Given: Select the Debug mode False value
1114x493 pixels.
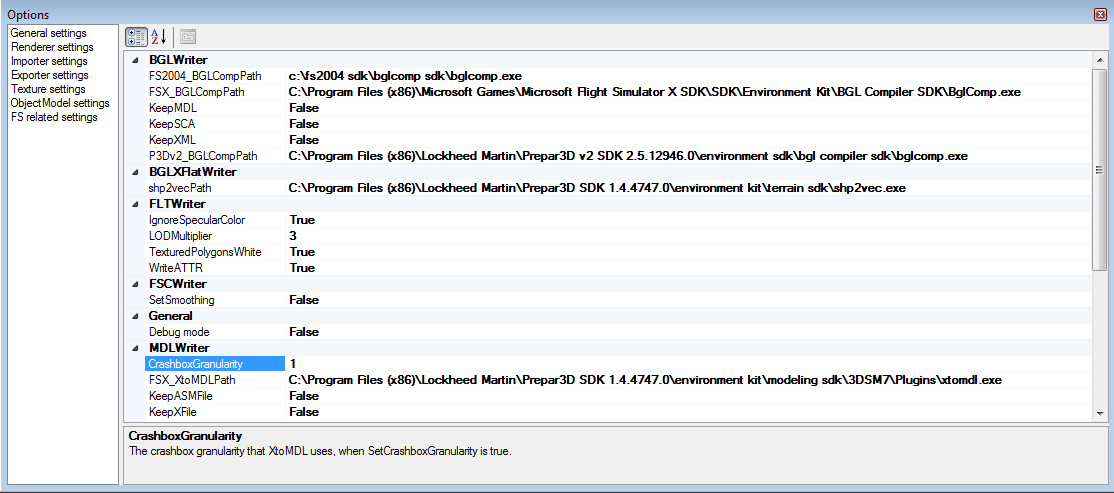Looking at the screenshot, I should click(x=304, y=332).
